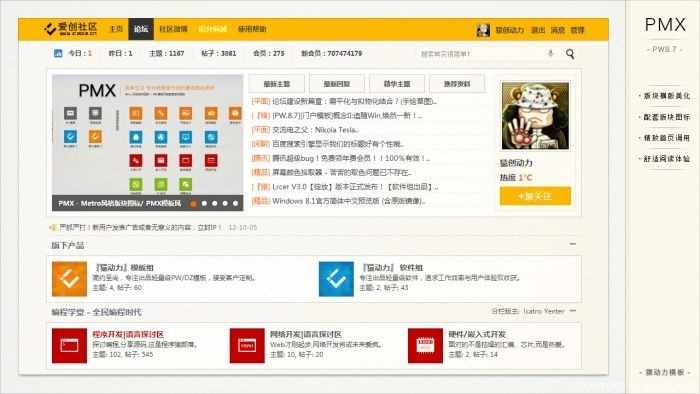Click the username link beside header avatar
Viewport: 700px width, 394px height.
[x=509, y=30]
